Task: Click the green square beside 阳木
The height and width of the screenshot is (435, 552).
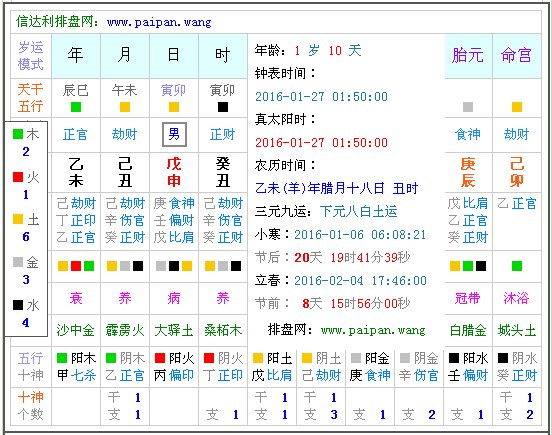Action: click(62, 358)
